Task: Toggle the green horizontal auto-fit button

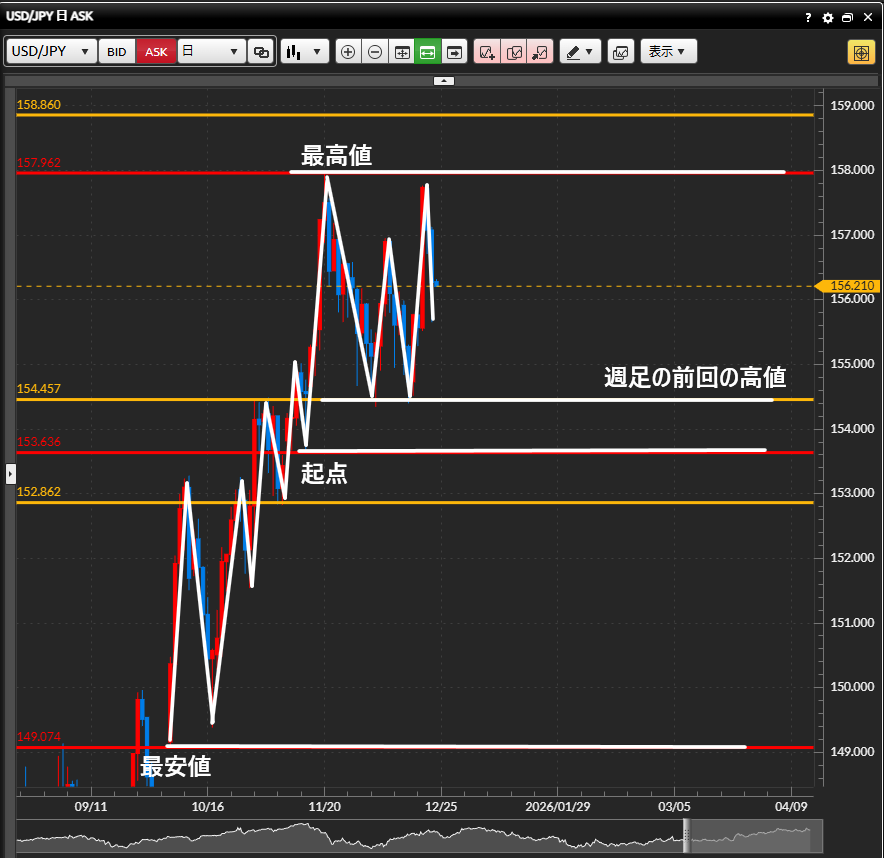Action: click(428, 52)
